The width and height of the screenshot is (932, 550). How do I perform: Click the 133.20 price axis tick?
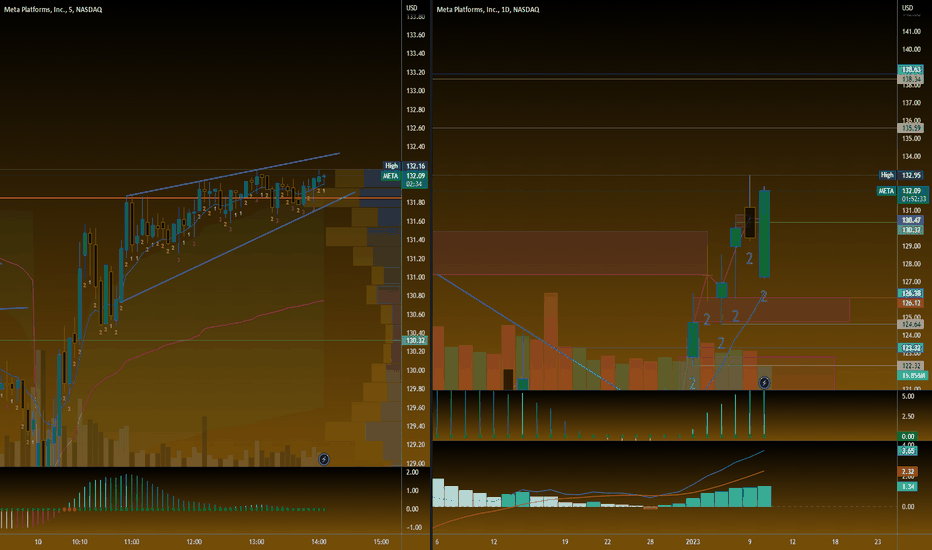pos(415,73)
